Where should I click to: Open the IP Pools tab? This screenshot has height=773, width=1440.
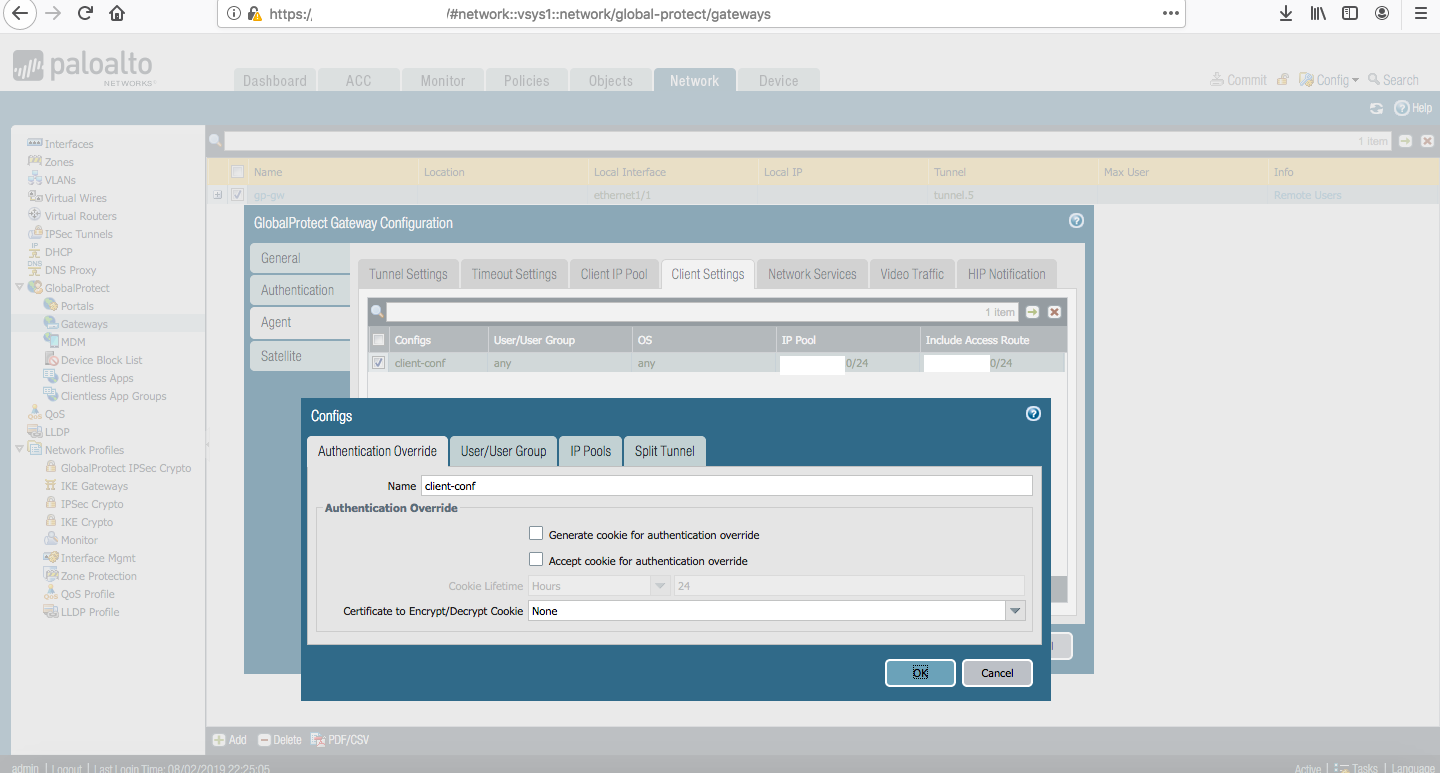(590, 451)
